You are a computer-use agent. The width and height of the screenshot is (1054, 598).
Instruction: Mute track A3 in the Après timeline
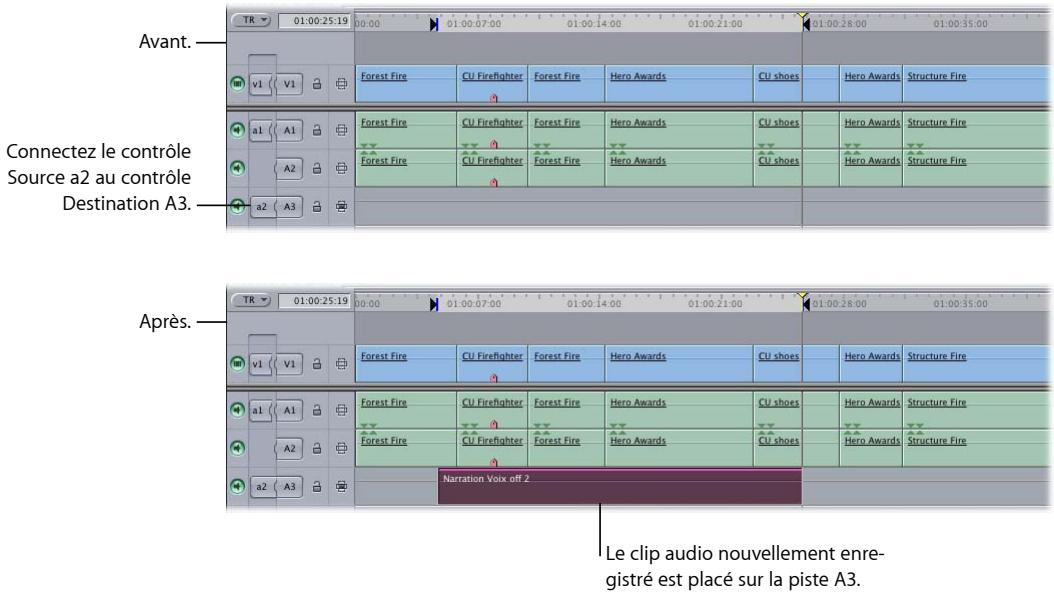tap(237, 486)
